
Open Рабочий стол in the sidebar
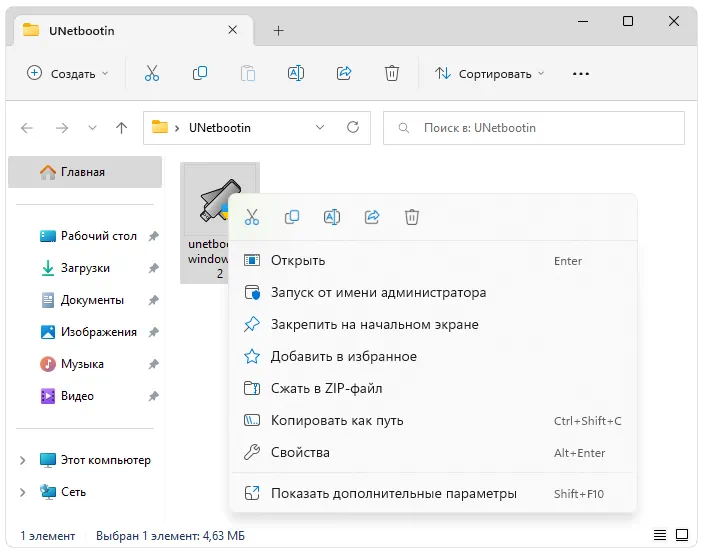pos(88,236)
